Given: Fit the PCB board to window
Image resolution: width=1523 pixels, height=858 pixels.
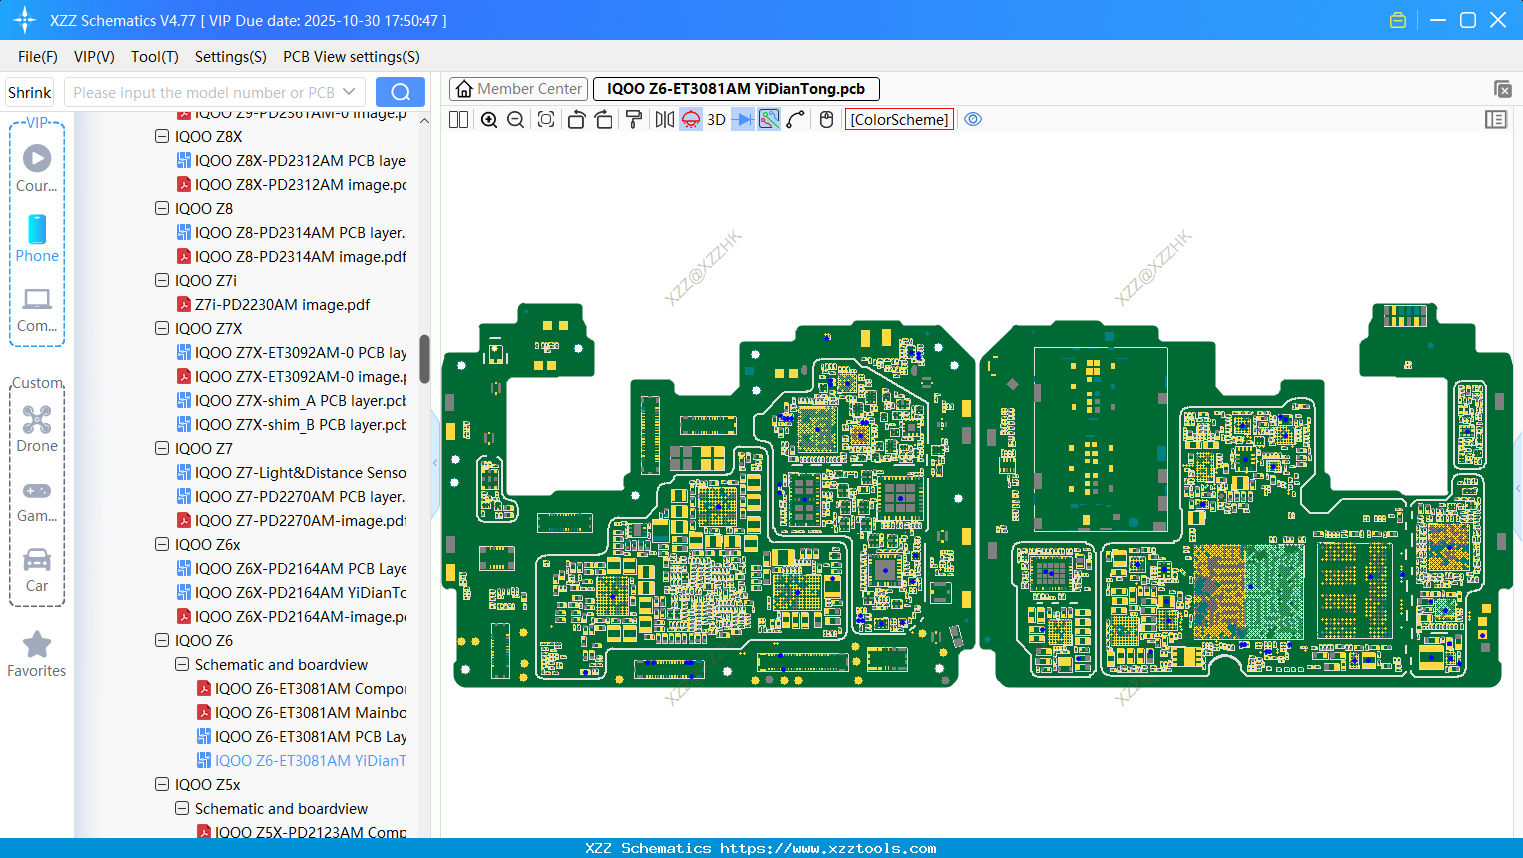Looking at the screenshot, I should coord(546,120).
